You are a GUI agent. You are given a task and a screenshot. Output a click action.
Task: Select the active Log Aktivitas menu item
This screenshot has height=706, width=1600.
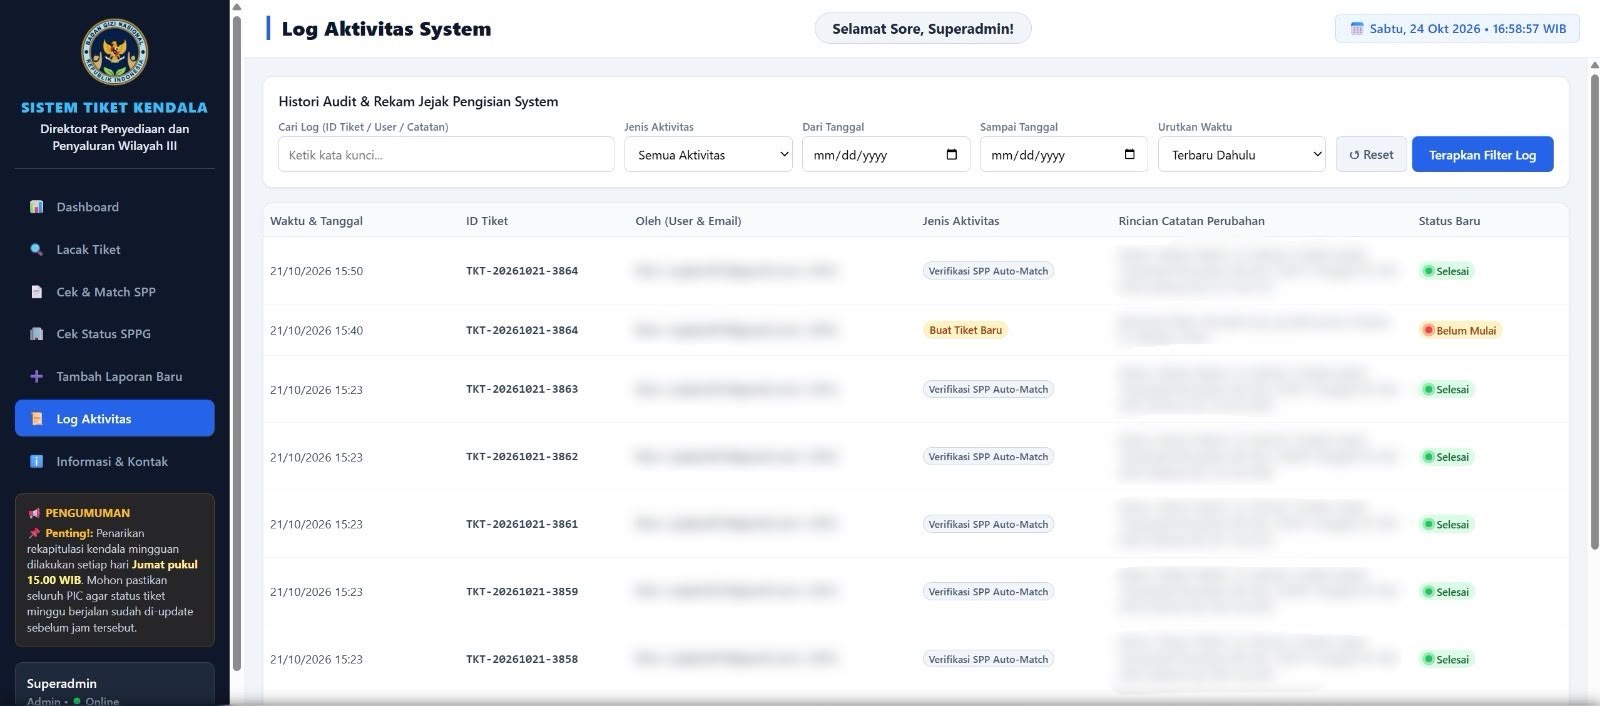click(114, 419)
